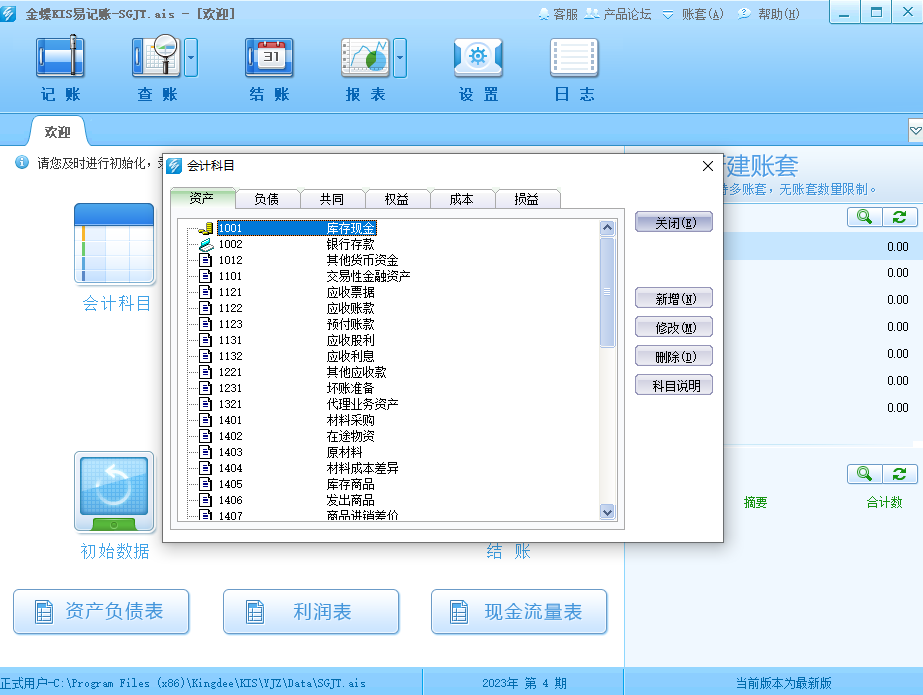This screenshot has width=923, height=695.
Task: Switch to the 负债 tab
Action: point(267,199)
